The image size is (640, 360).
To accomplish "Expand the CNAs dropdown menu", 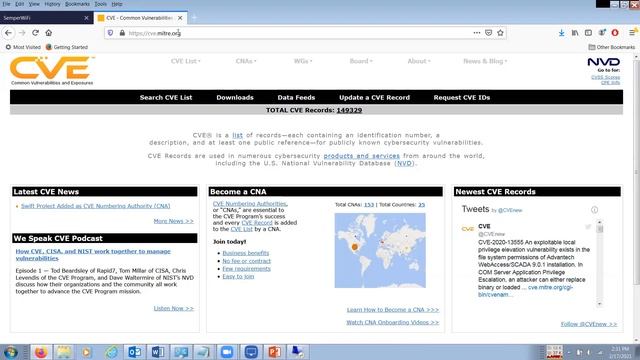I will click(246, 61).
